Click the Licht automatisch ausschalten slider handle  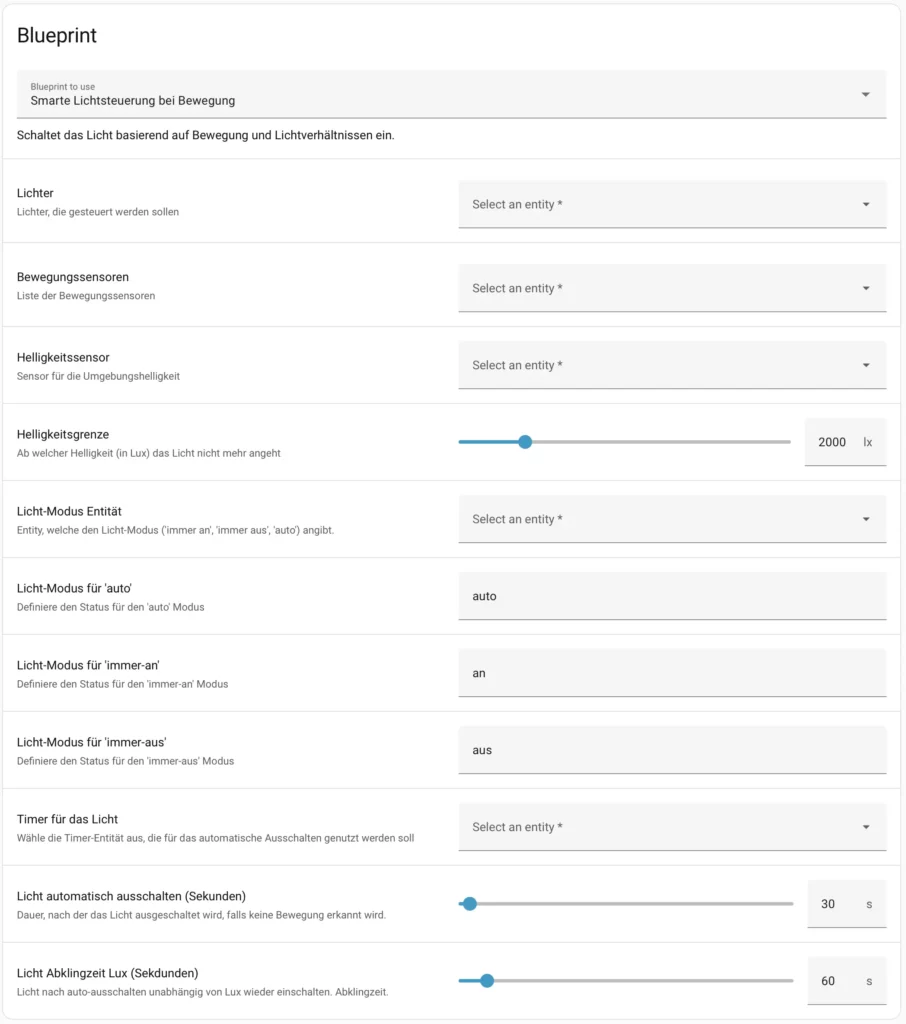(x=470, y=904)
